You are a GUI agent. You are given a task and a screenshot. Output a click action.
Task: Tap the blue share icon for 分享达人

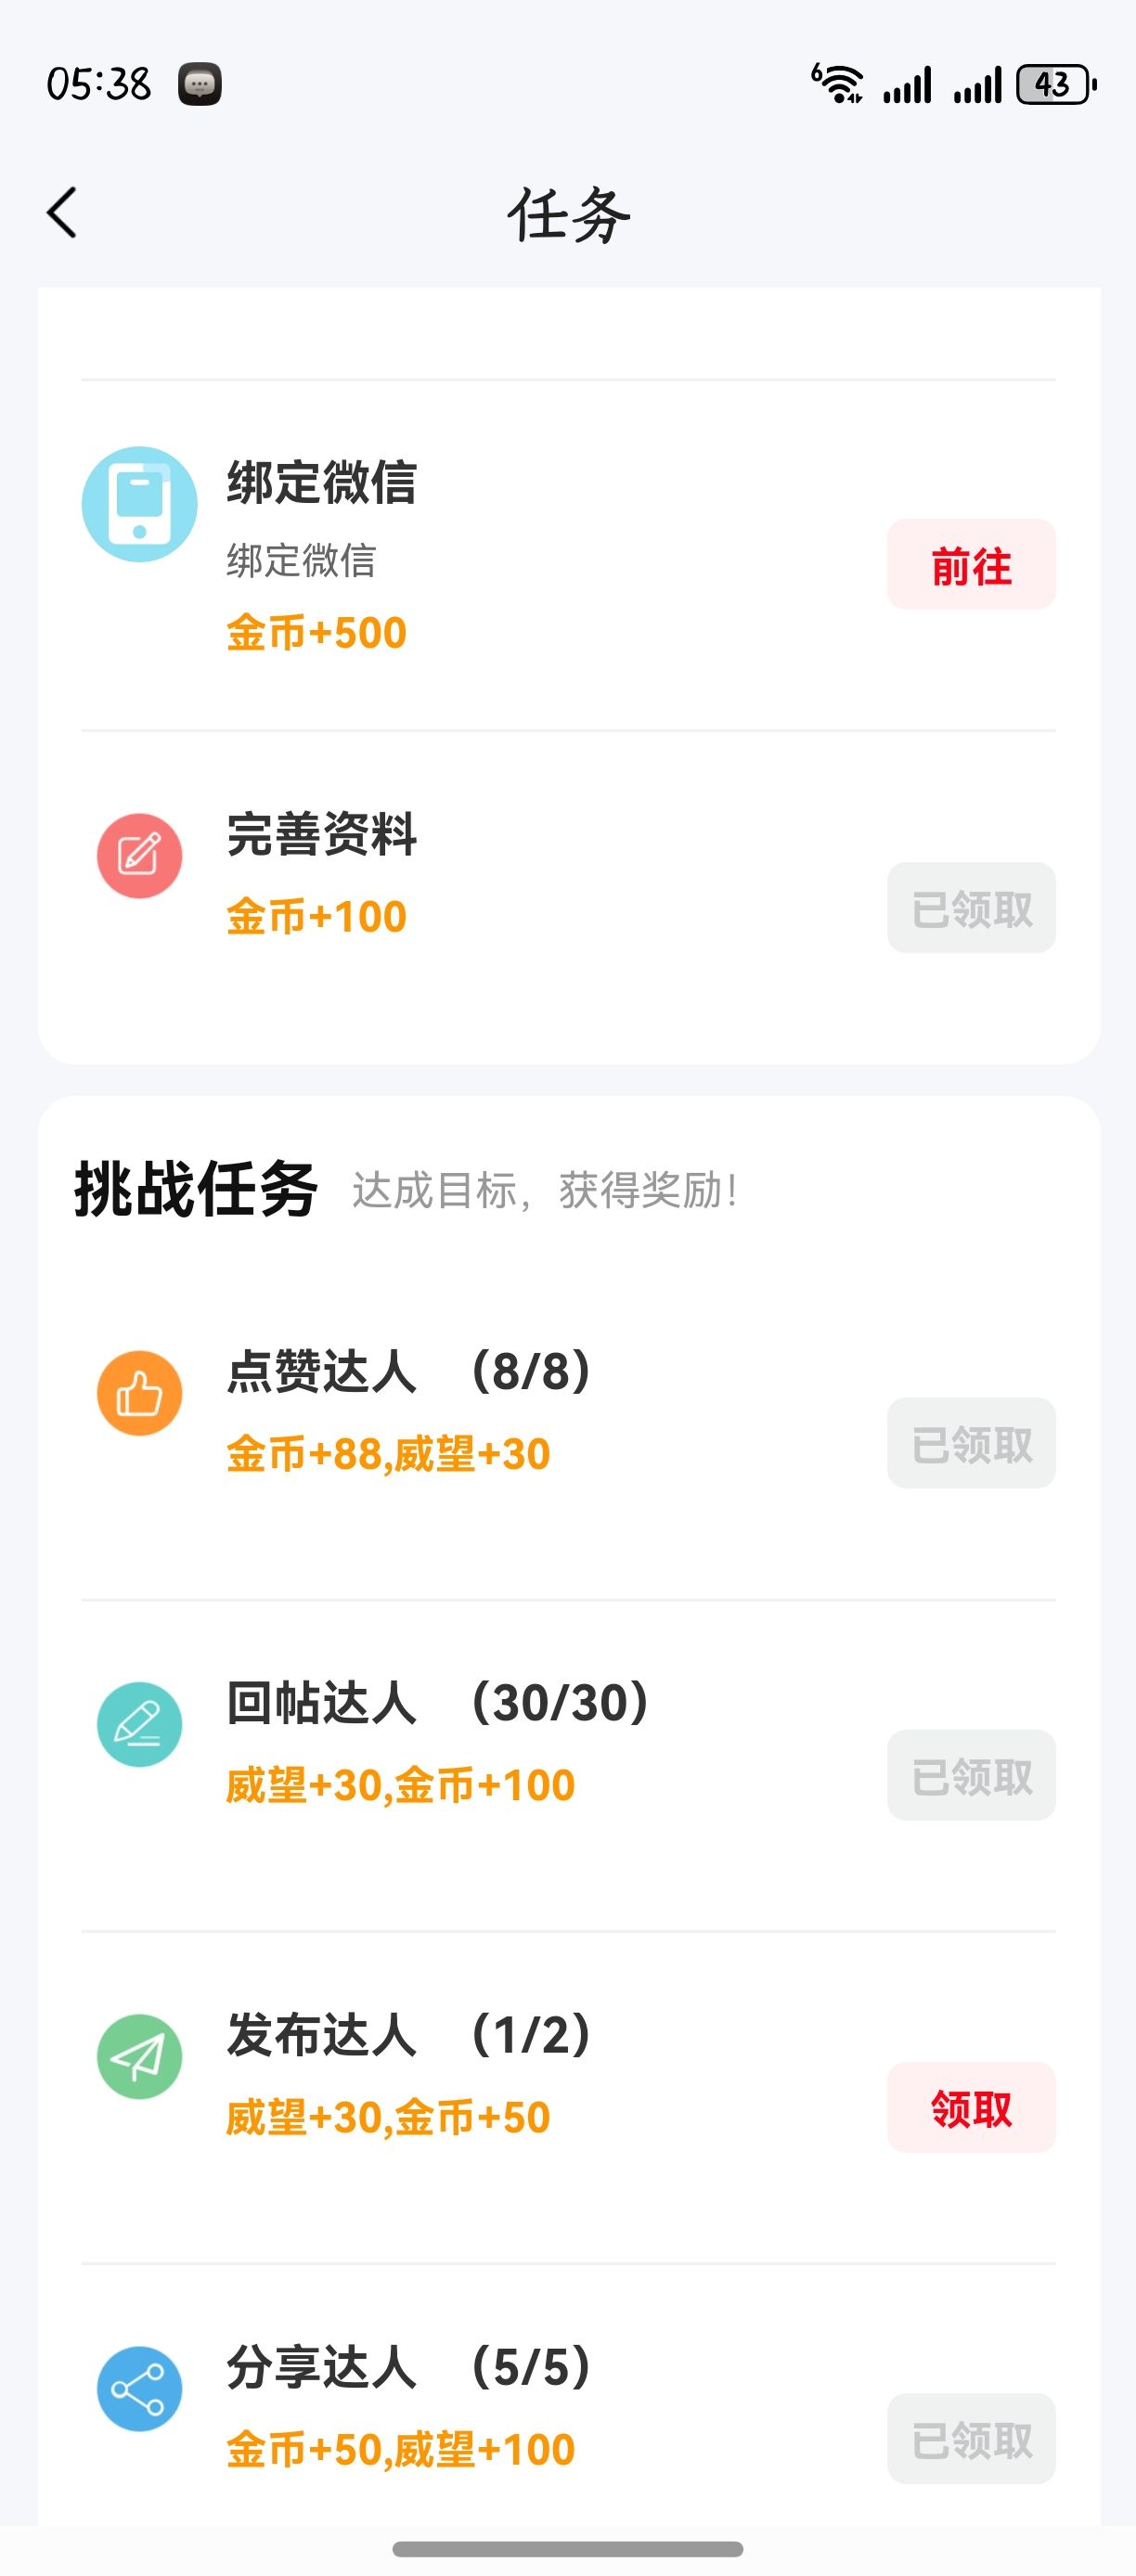tap(139, 2388)
